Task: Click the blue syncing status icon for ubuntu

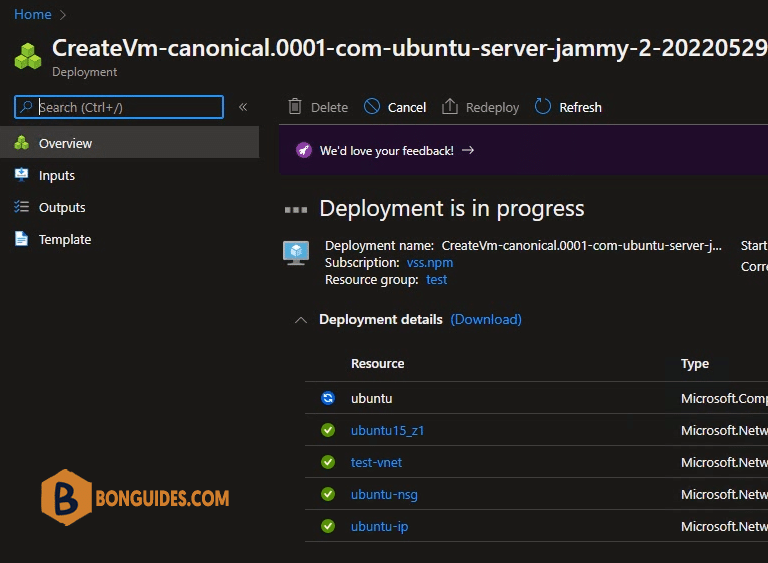Action: pyautogui.click(x=328, y=398)
